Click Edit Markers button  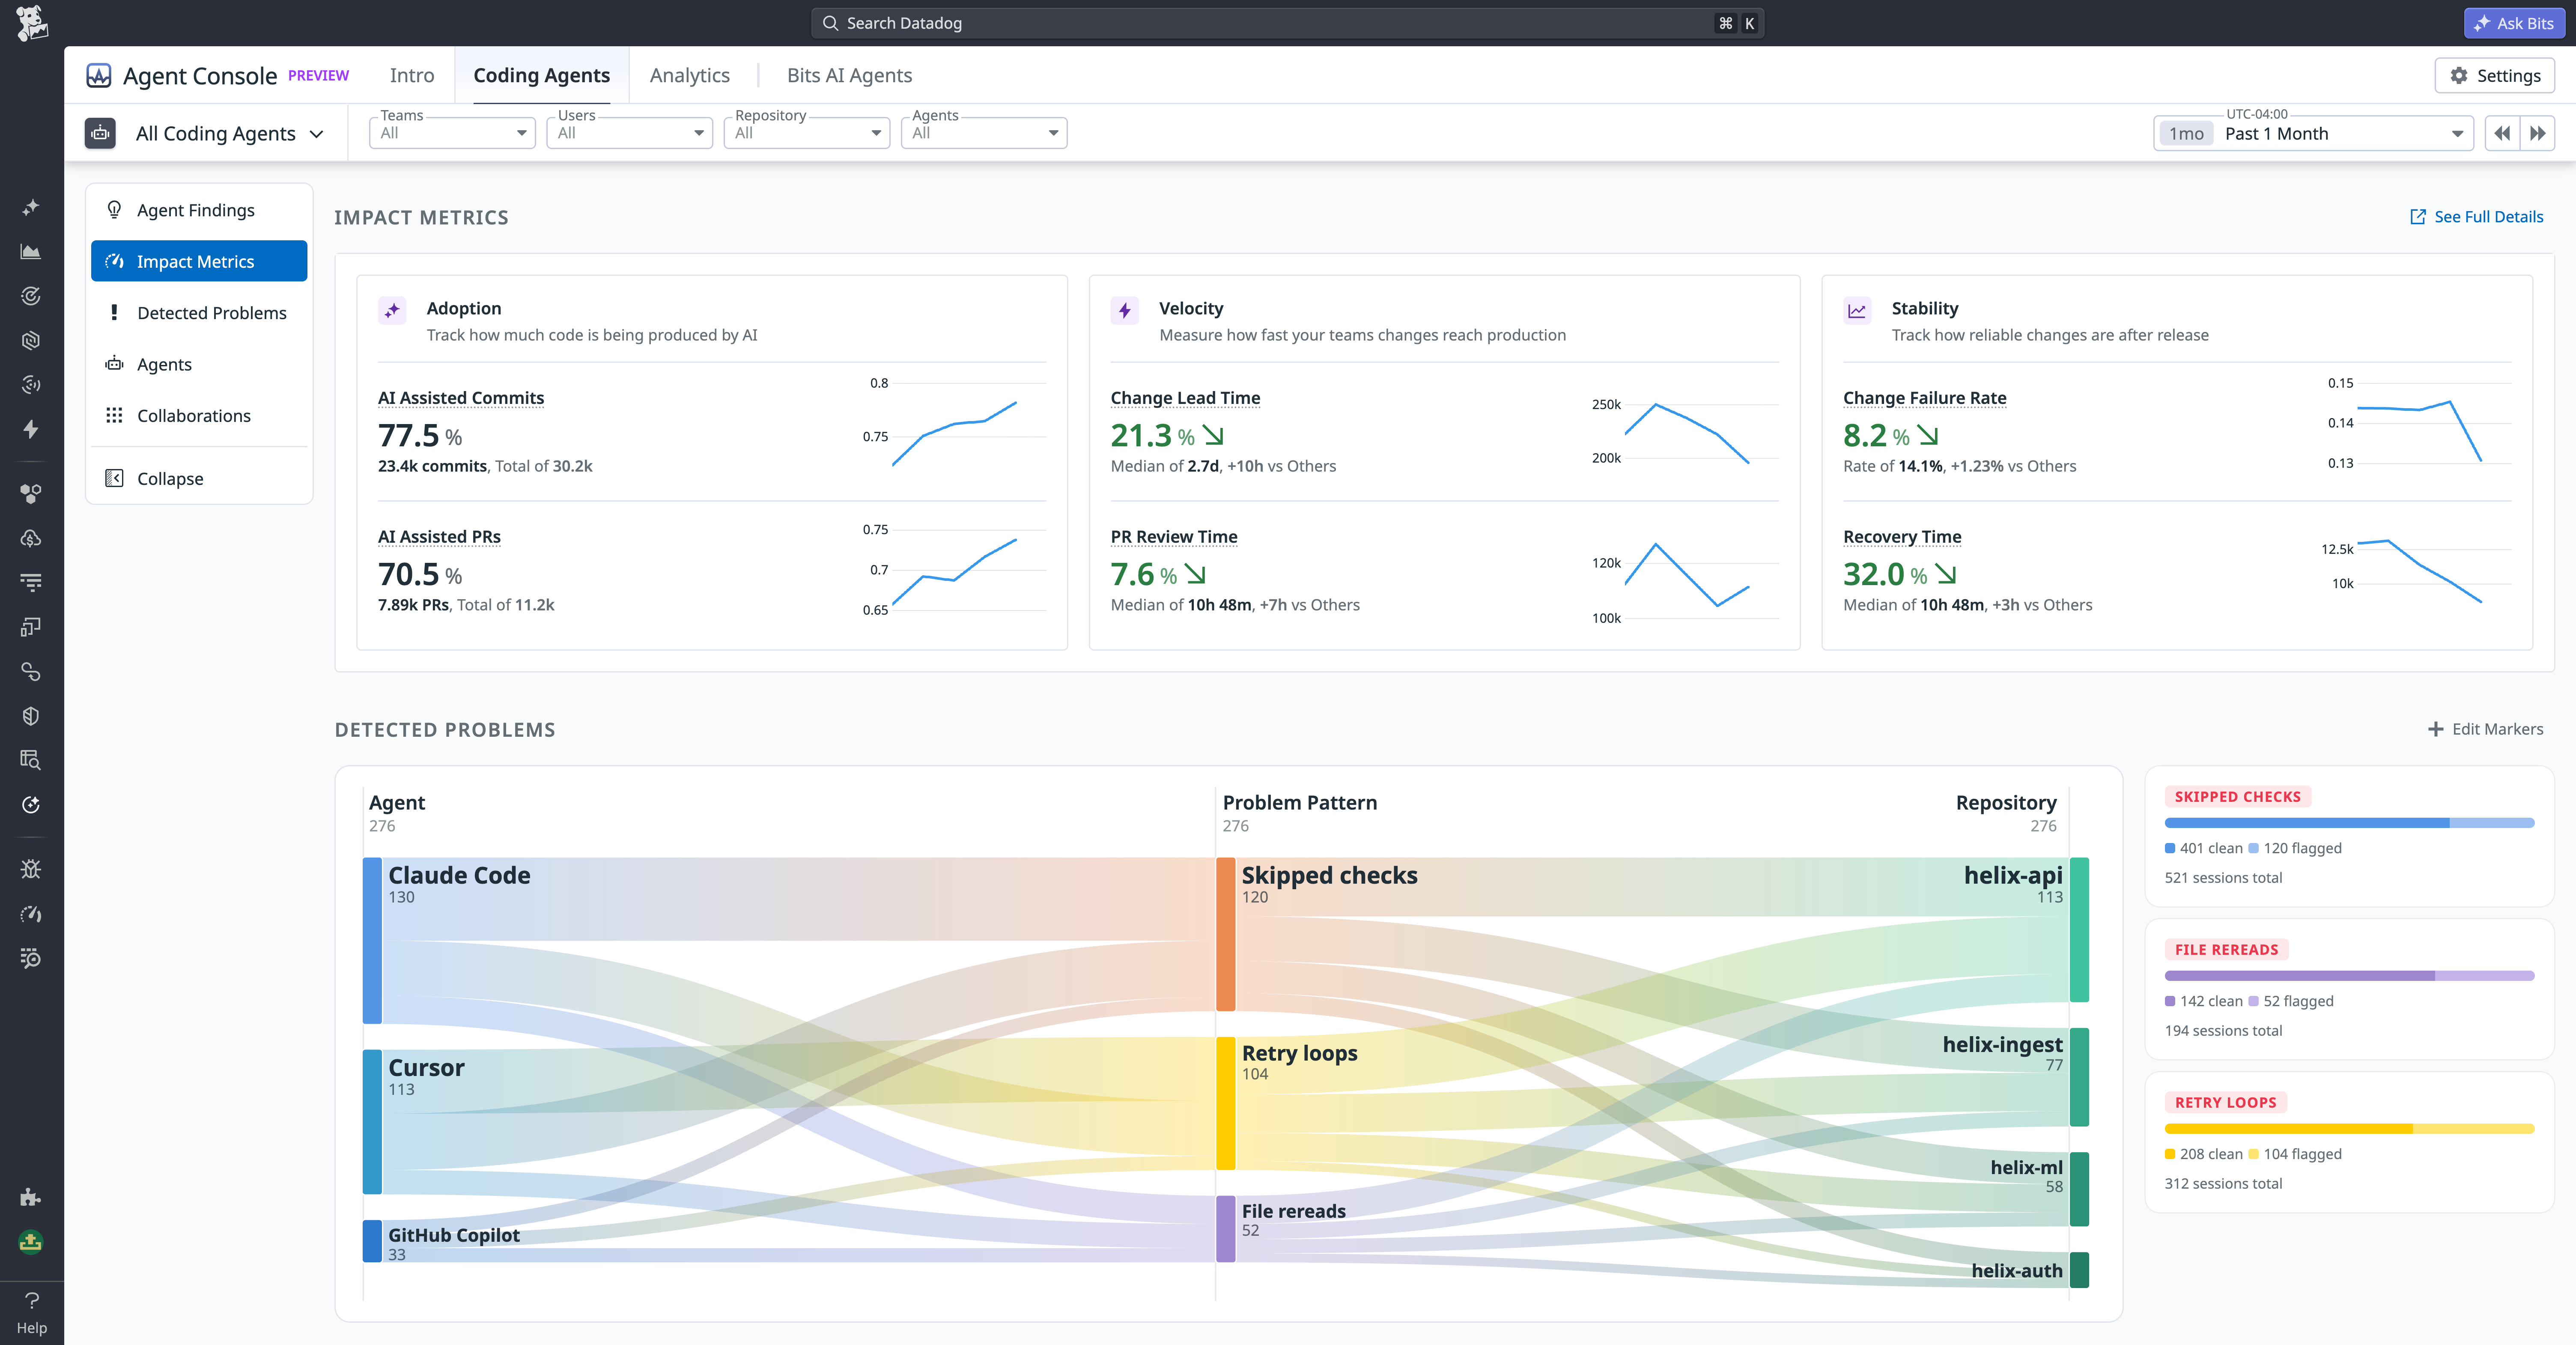click(x=2486, y=729)
